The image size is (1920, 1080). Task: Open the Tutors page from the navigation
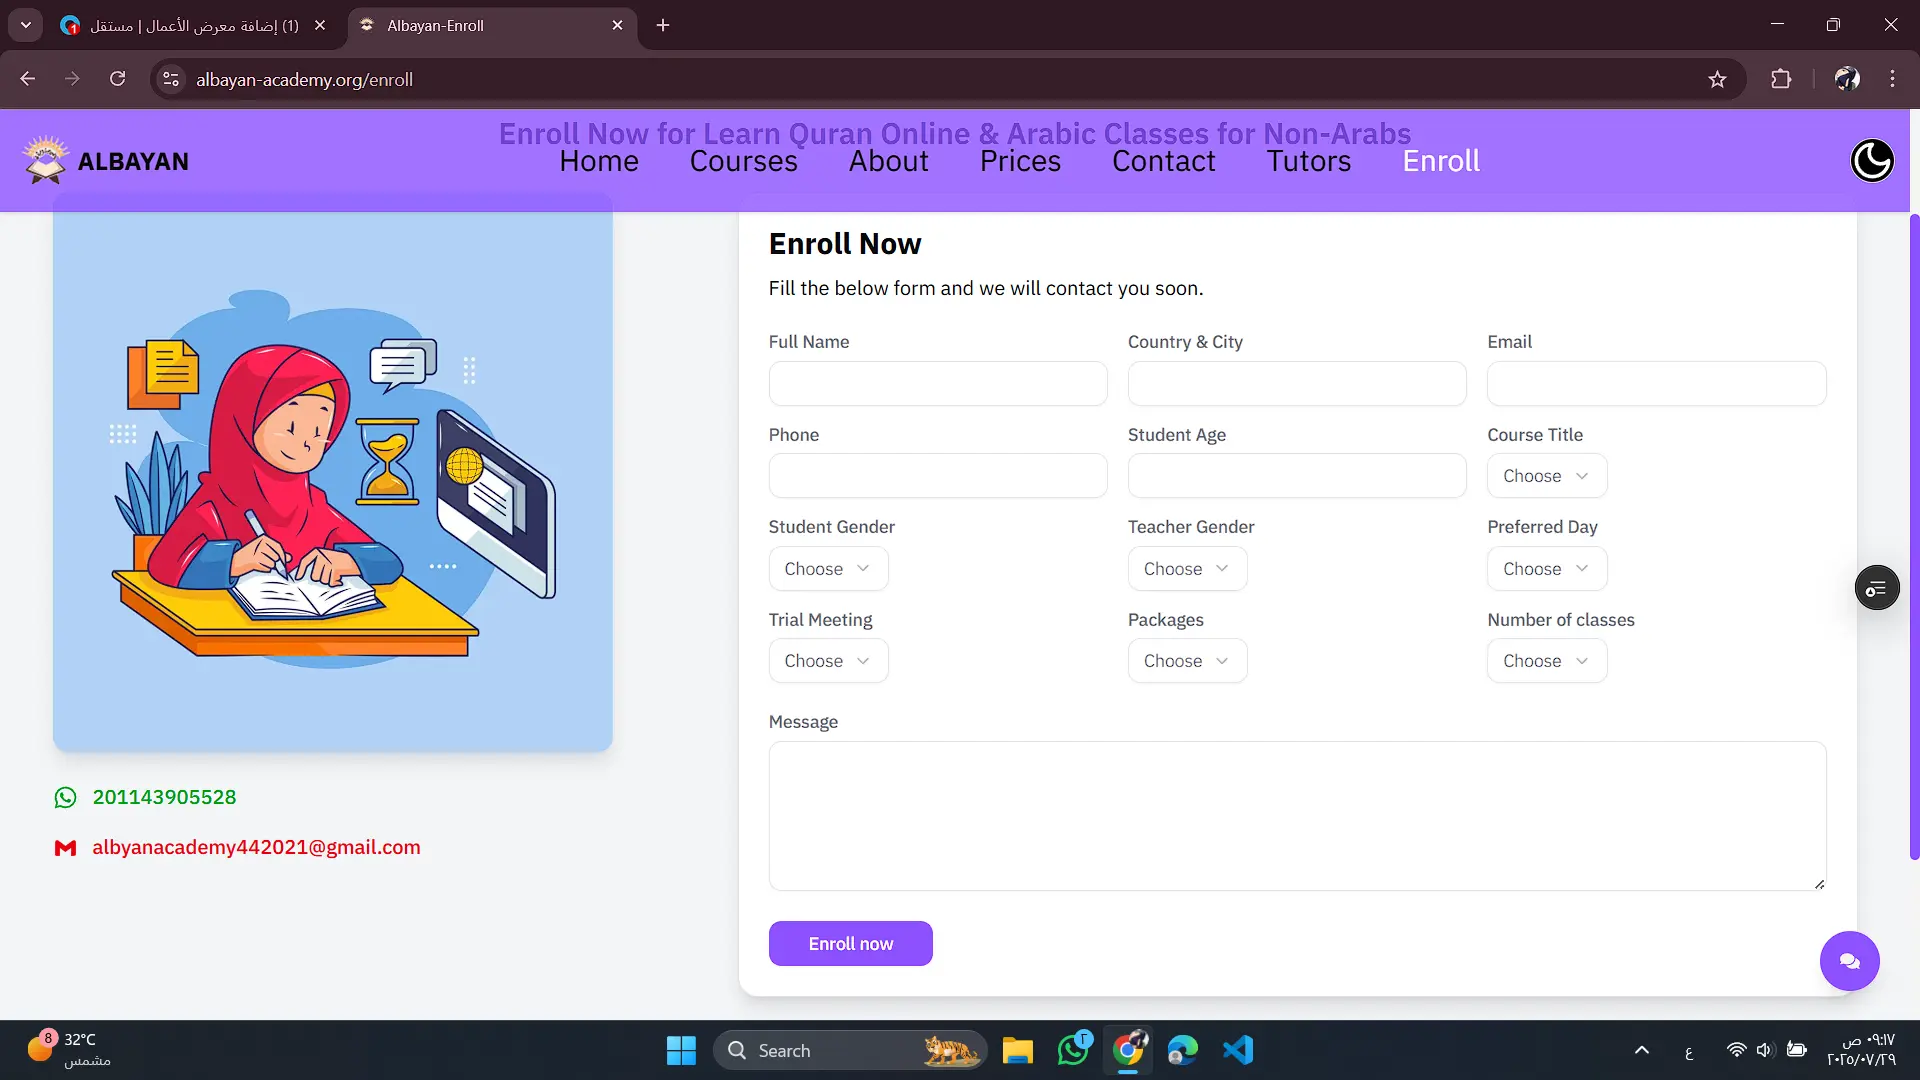click(1308, 162)
